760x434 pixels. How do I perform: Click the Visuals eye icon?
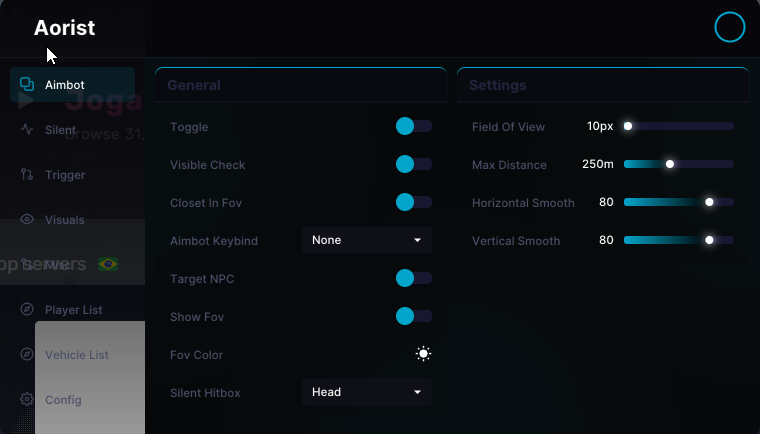[27, 220]
